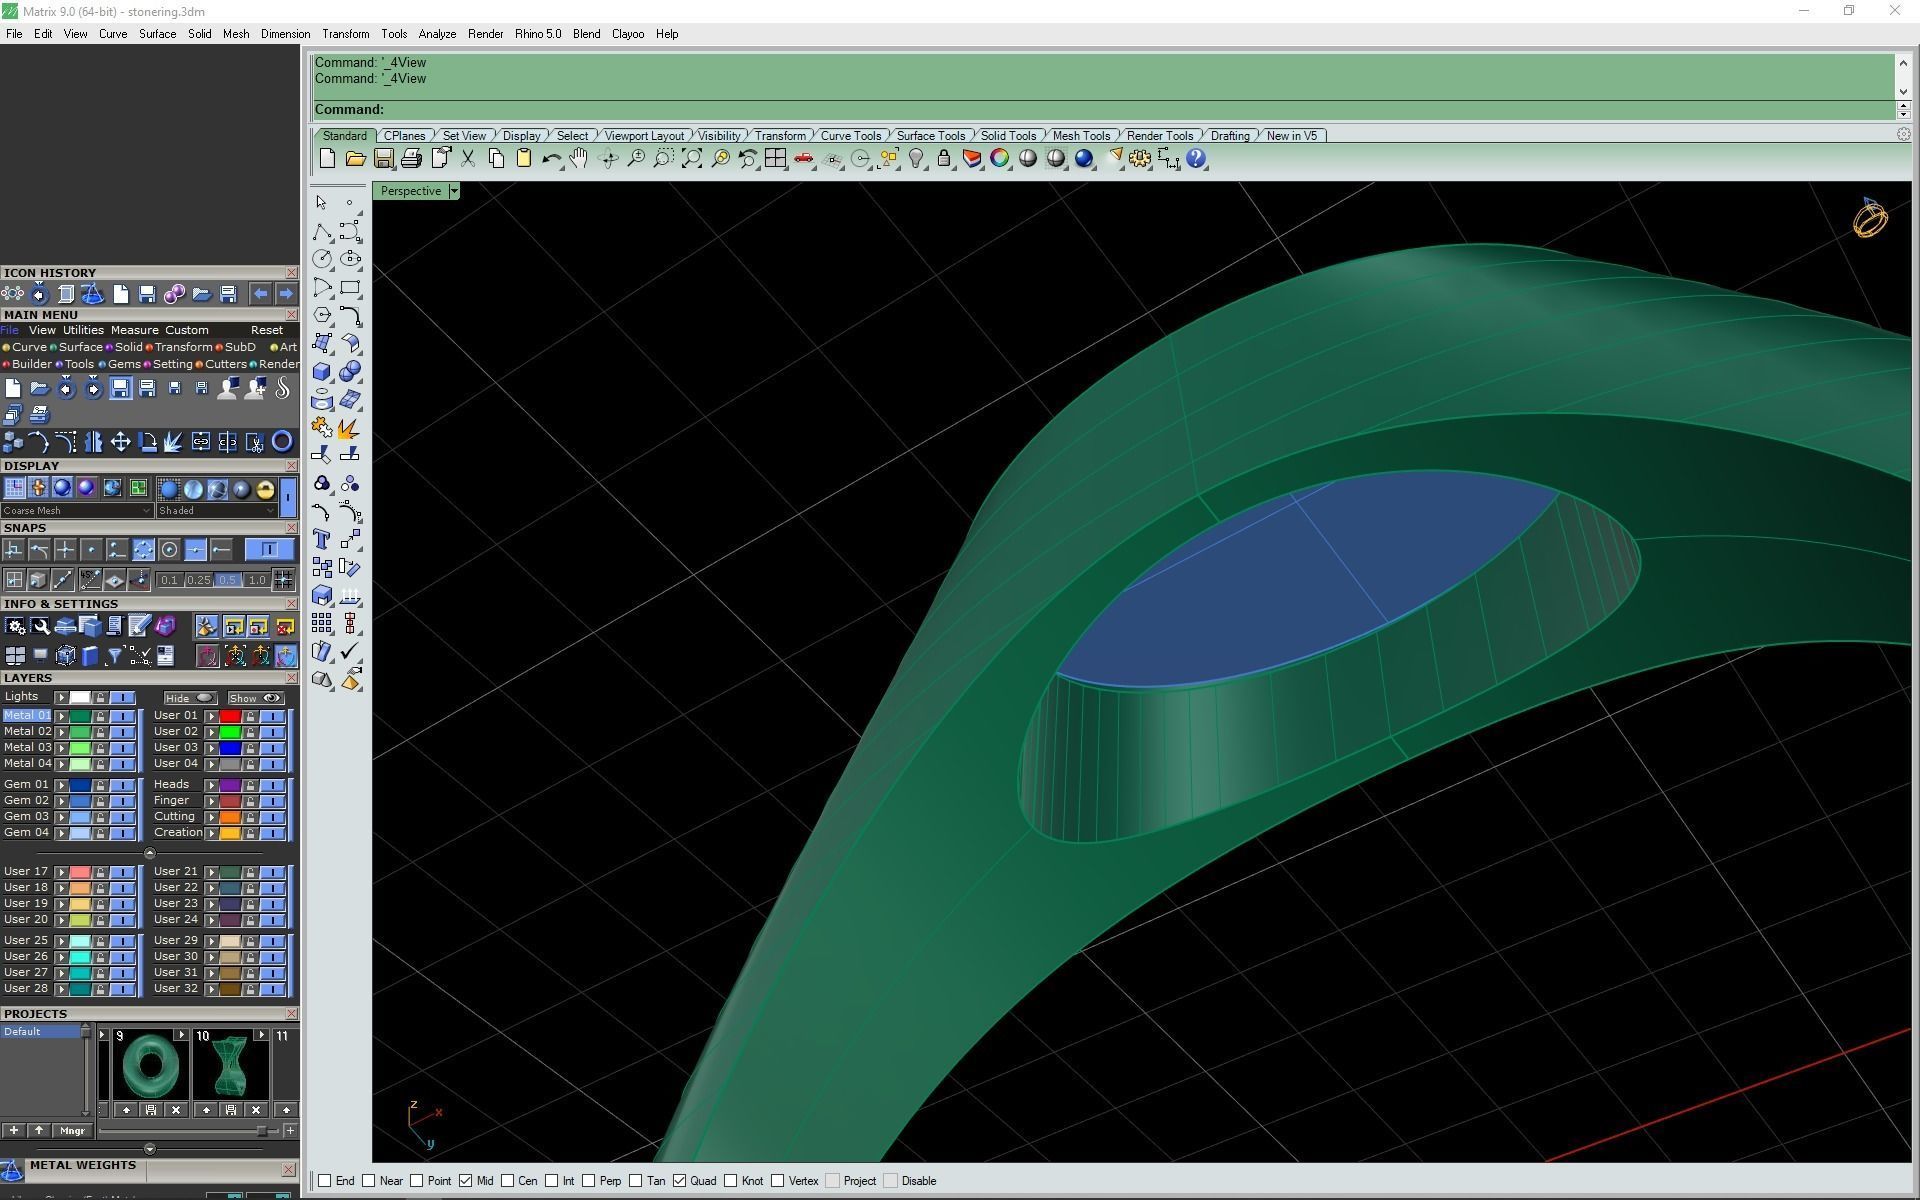This screenshot has width=1920, height=1200.
Task: Open the Analyze menu
Action: click(x=437, y=34)
